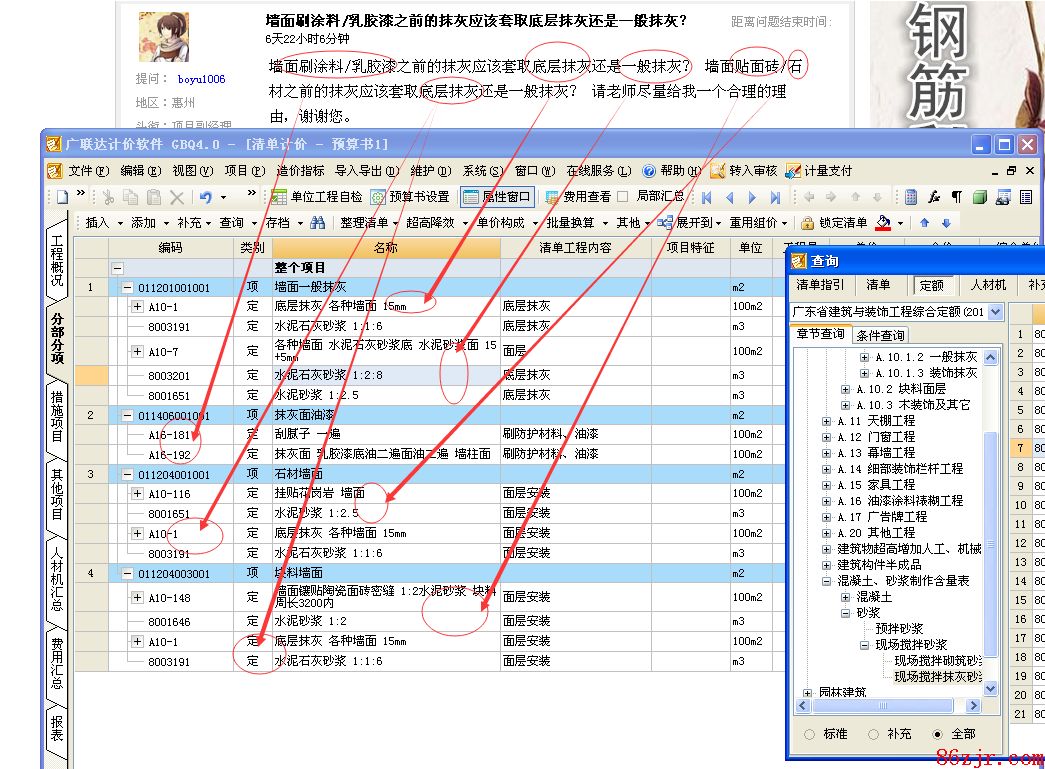Click the undo arrow icon in toolbar
The height and width of the screenshot is (769, 1045).
pos(205,197)
